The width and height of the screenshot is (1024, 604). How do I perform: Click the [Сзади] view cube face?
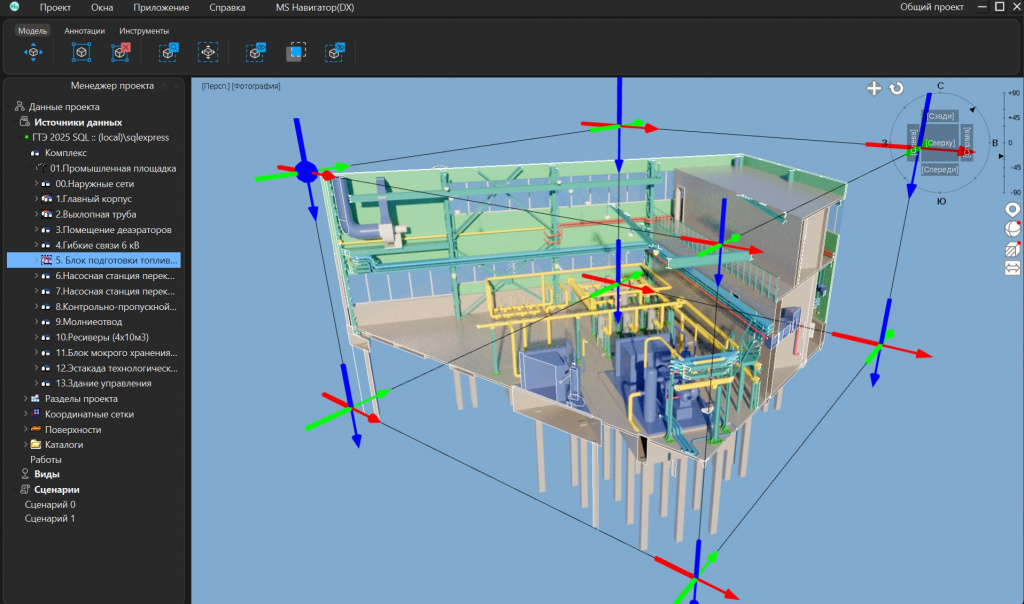940,116
